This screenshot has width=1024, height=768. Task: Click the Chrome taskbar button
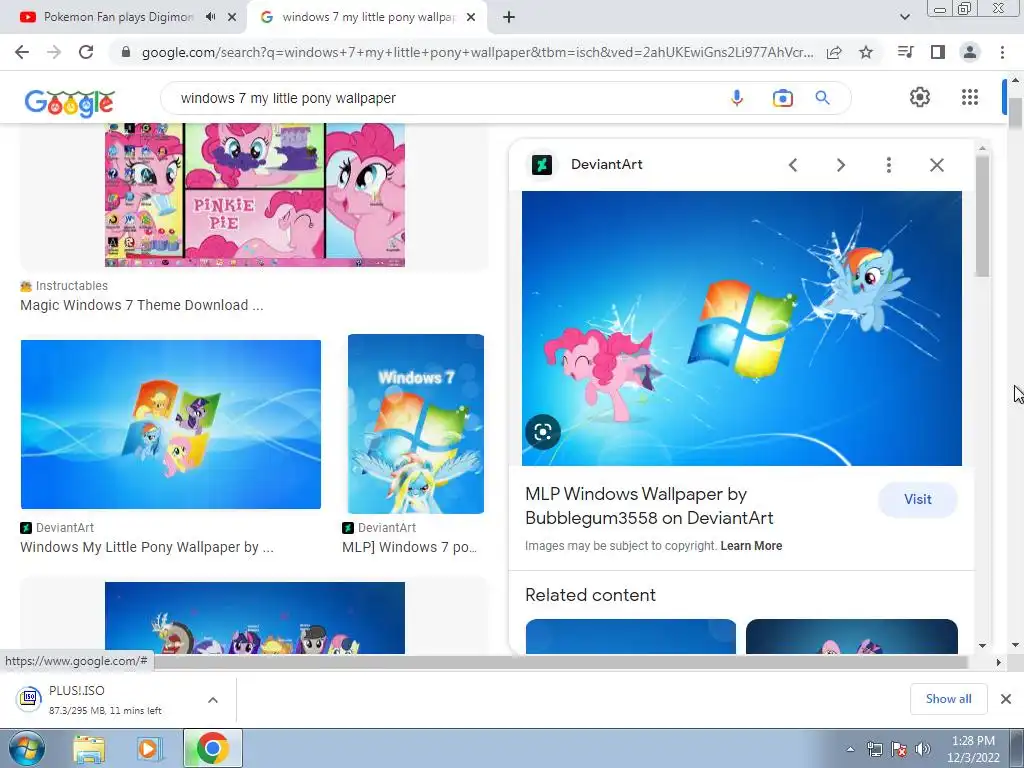coord(212,748)
